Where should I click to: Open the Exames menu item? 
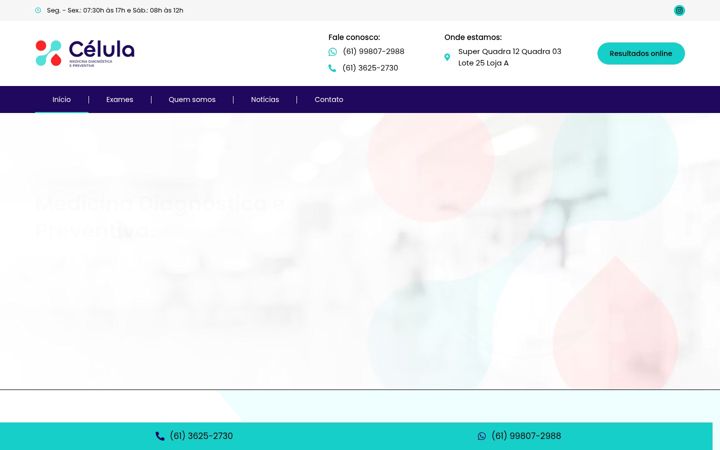119,99
